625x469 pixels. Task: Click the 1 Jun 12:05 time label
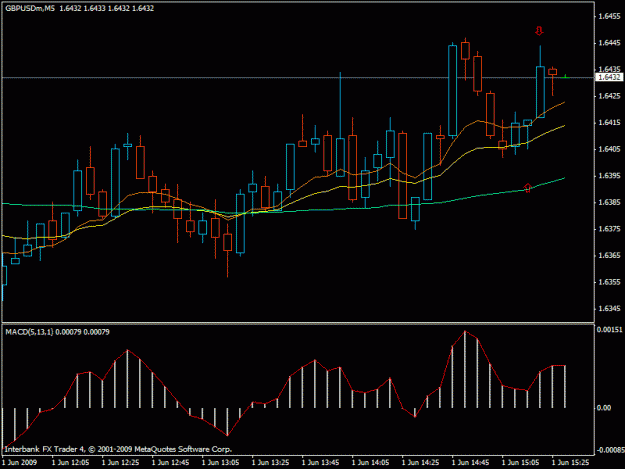71,463
